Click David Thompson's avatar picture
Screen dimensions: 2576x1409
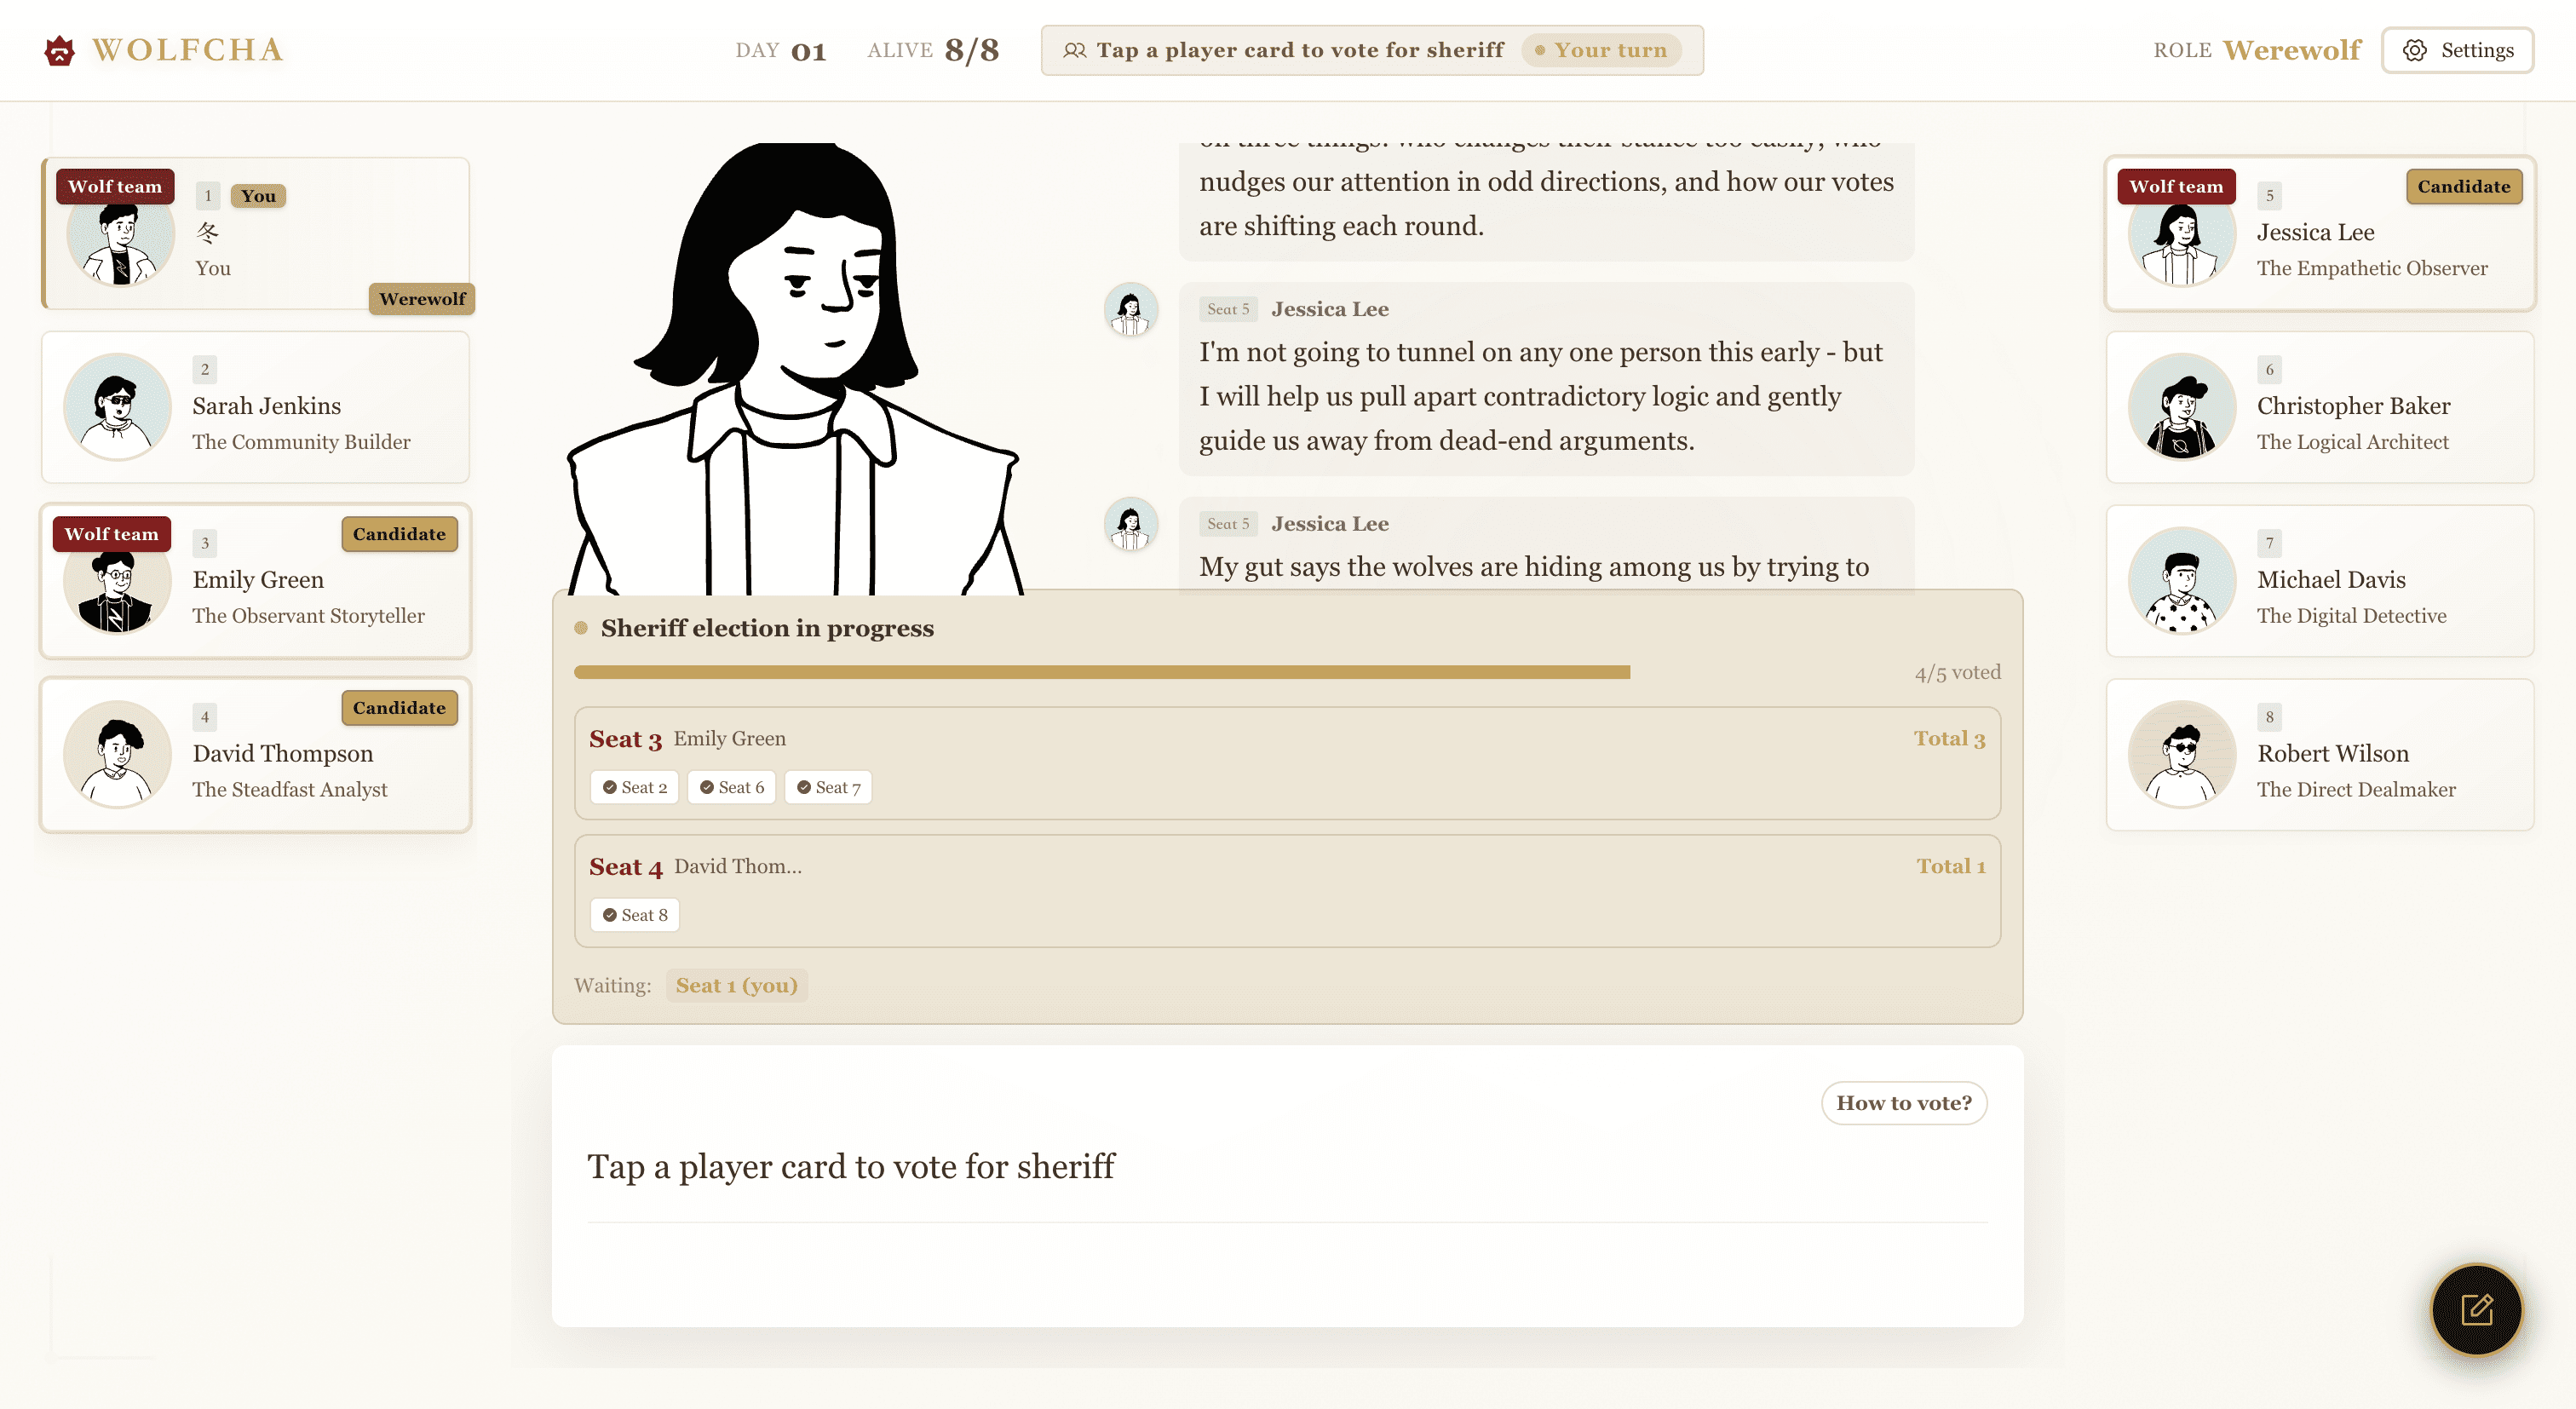[x=117, y=754]
